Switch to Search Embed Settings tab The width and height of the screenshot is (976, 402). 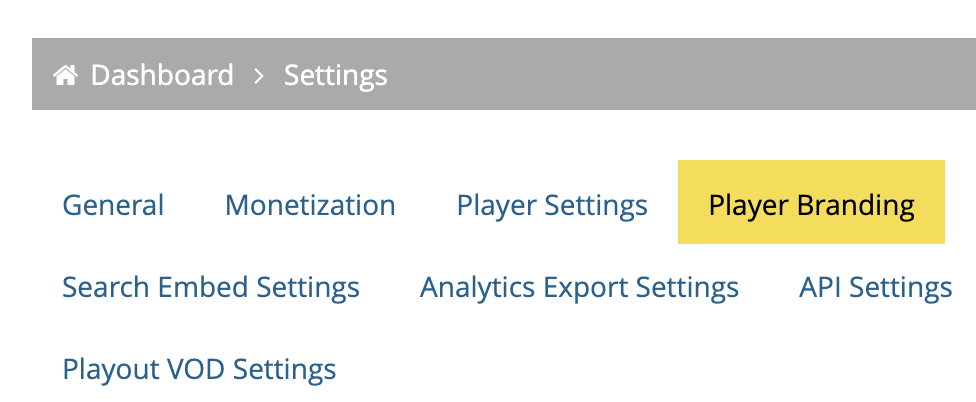click(211, 287)
